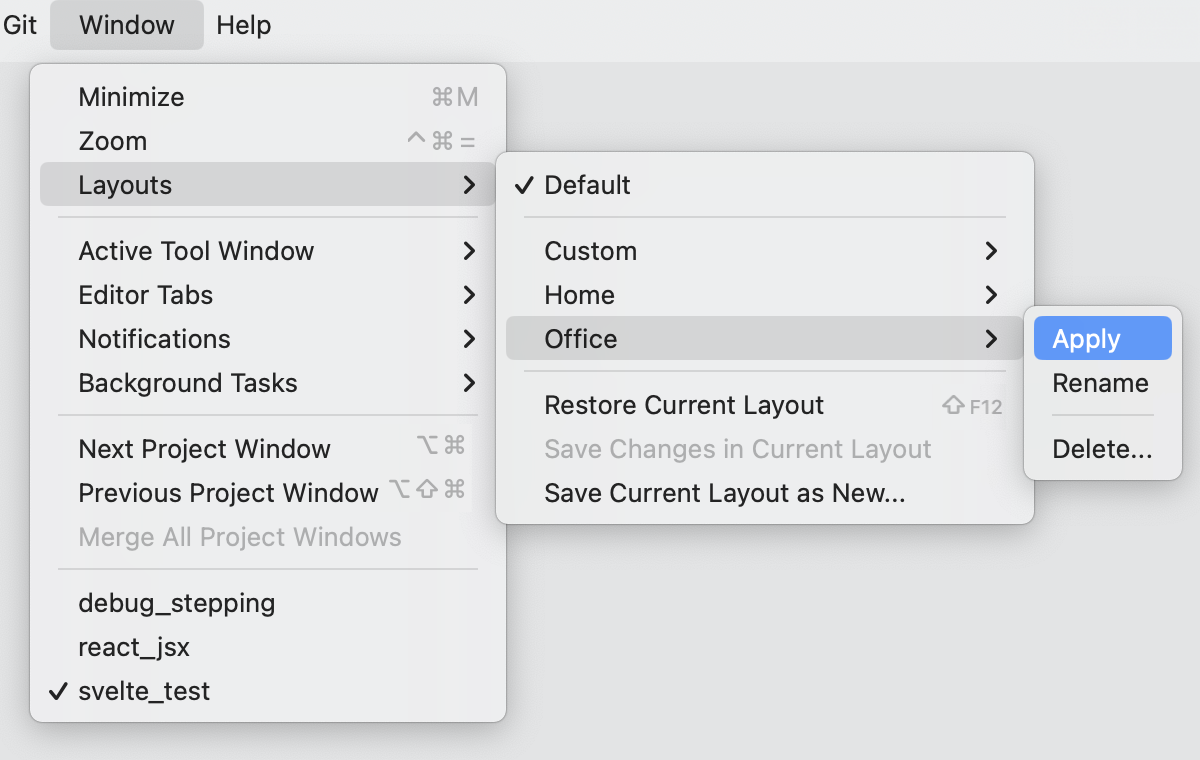Screen dimensions: 1200x760
Task: Open the Window menu in menu bar
Action: (x=127, y=25)
